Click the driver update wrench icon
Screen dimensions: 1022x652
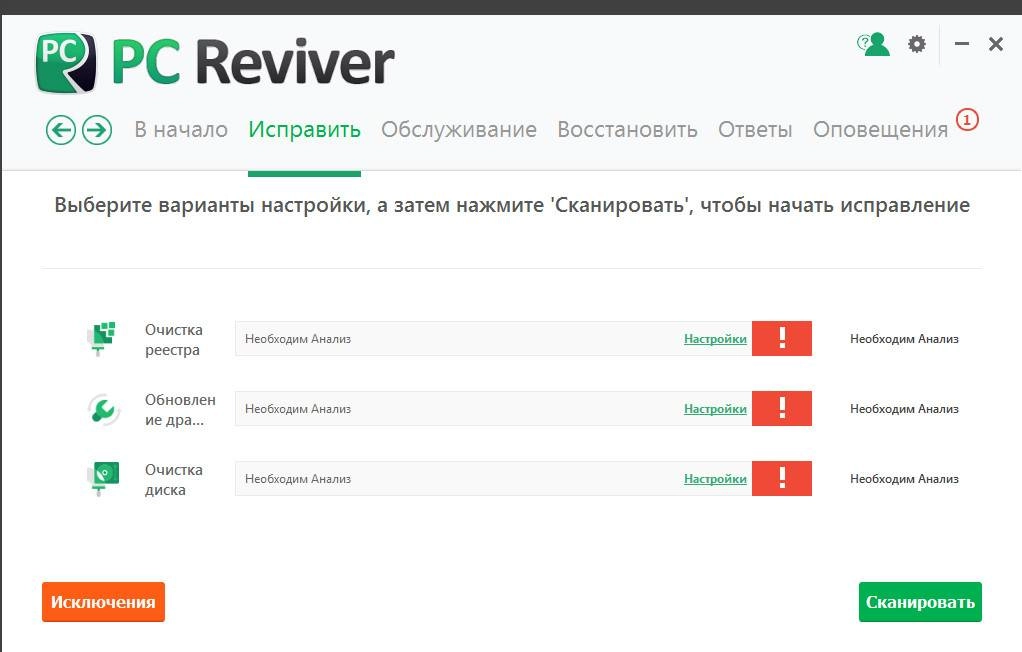[x=103, y=409]
